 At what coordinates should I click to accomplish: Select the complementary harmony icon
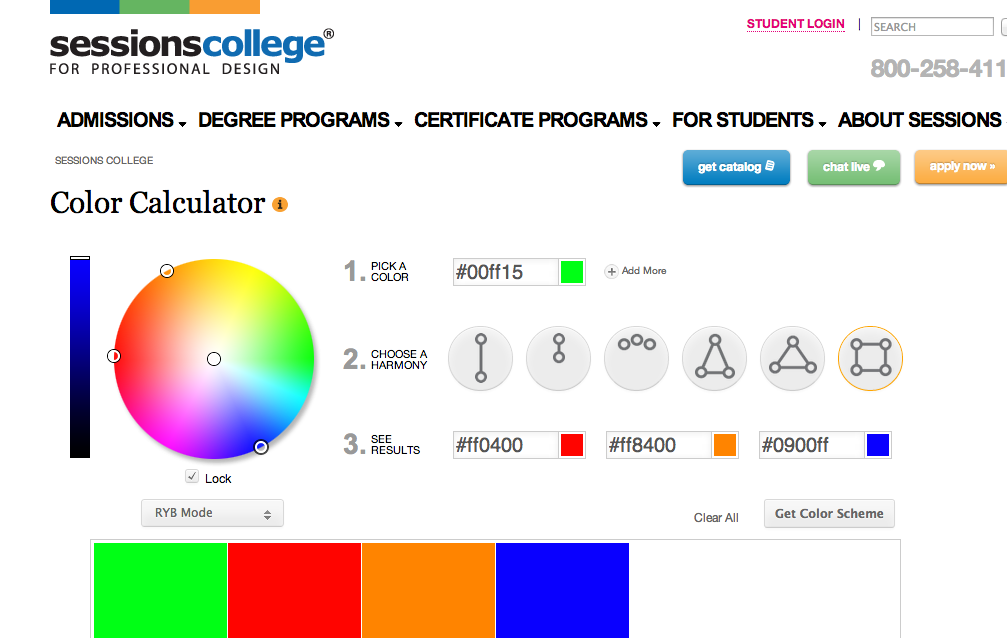coord(480,357)
